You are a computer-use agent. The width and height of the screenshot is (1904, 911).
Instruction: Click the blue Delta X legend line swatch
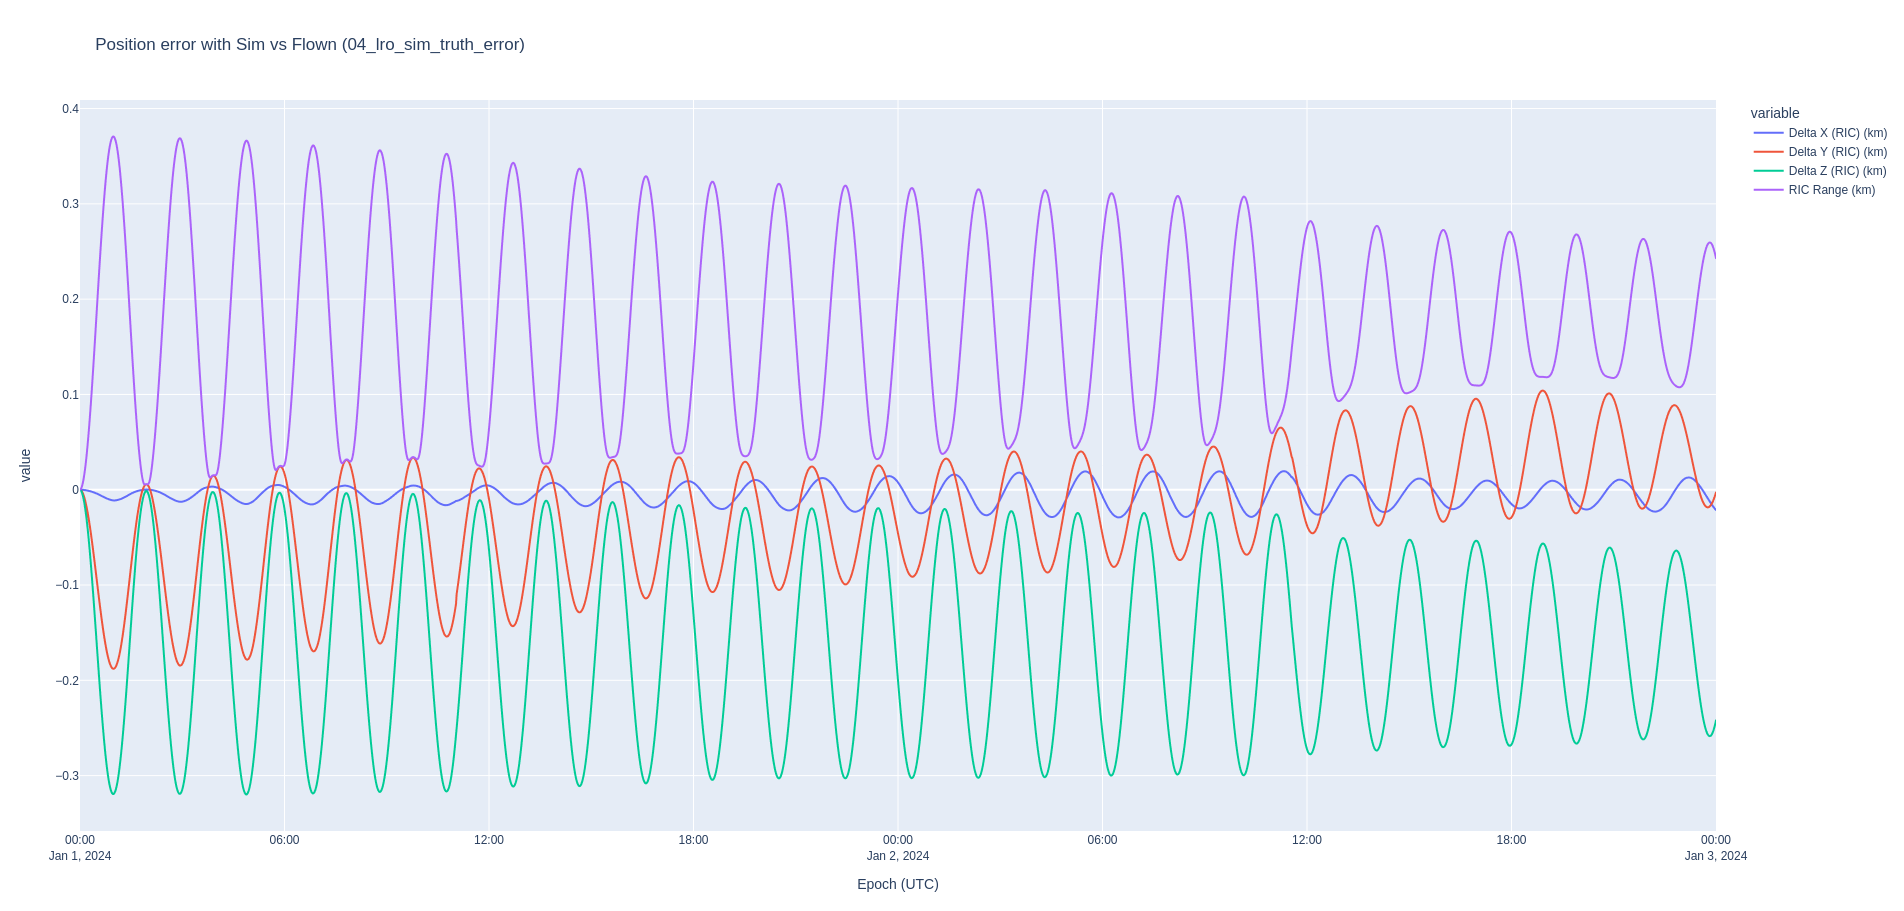tap(1769, 133)
